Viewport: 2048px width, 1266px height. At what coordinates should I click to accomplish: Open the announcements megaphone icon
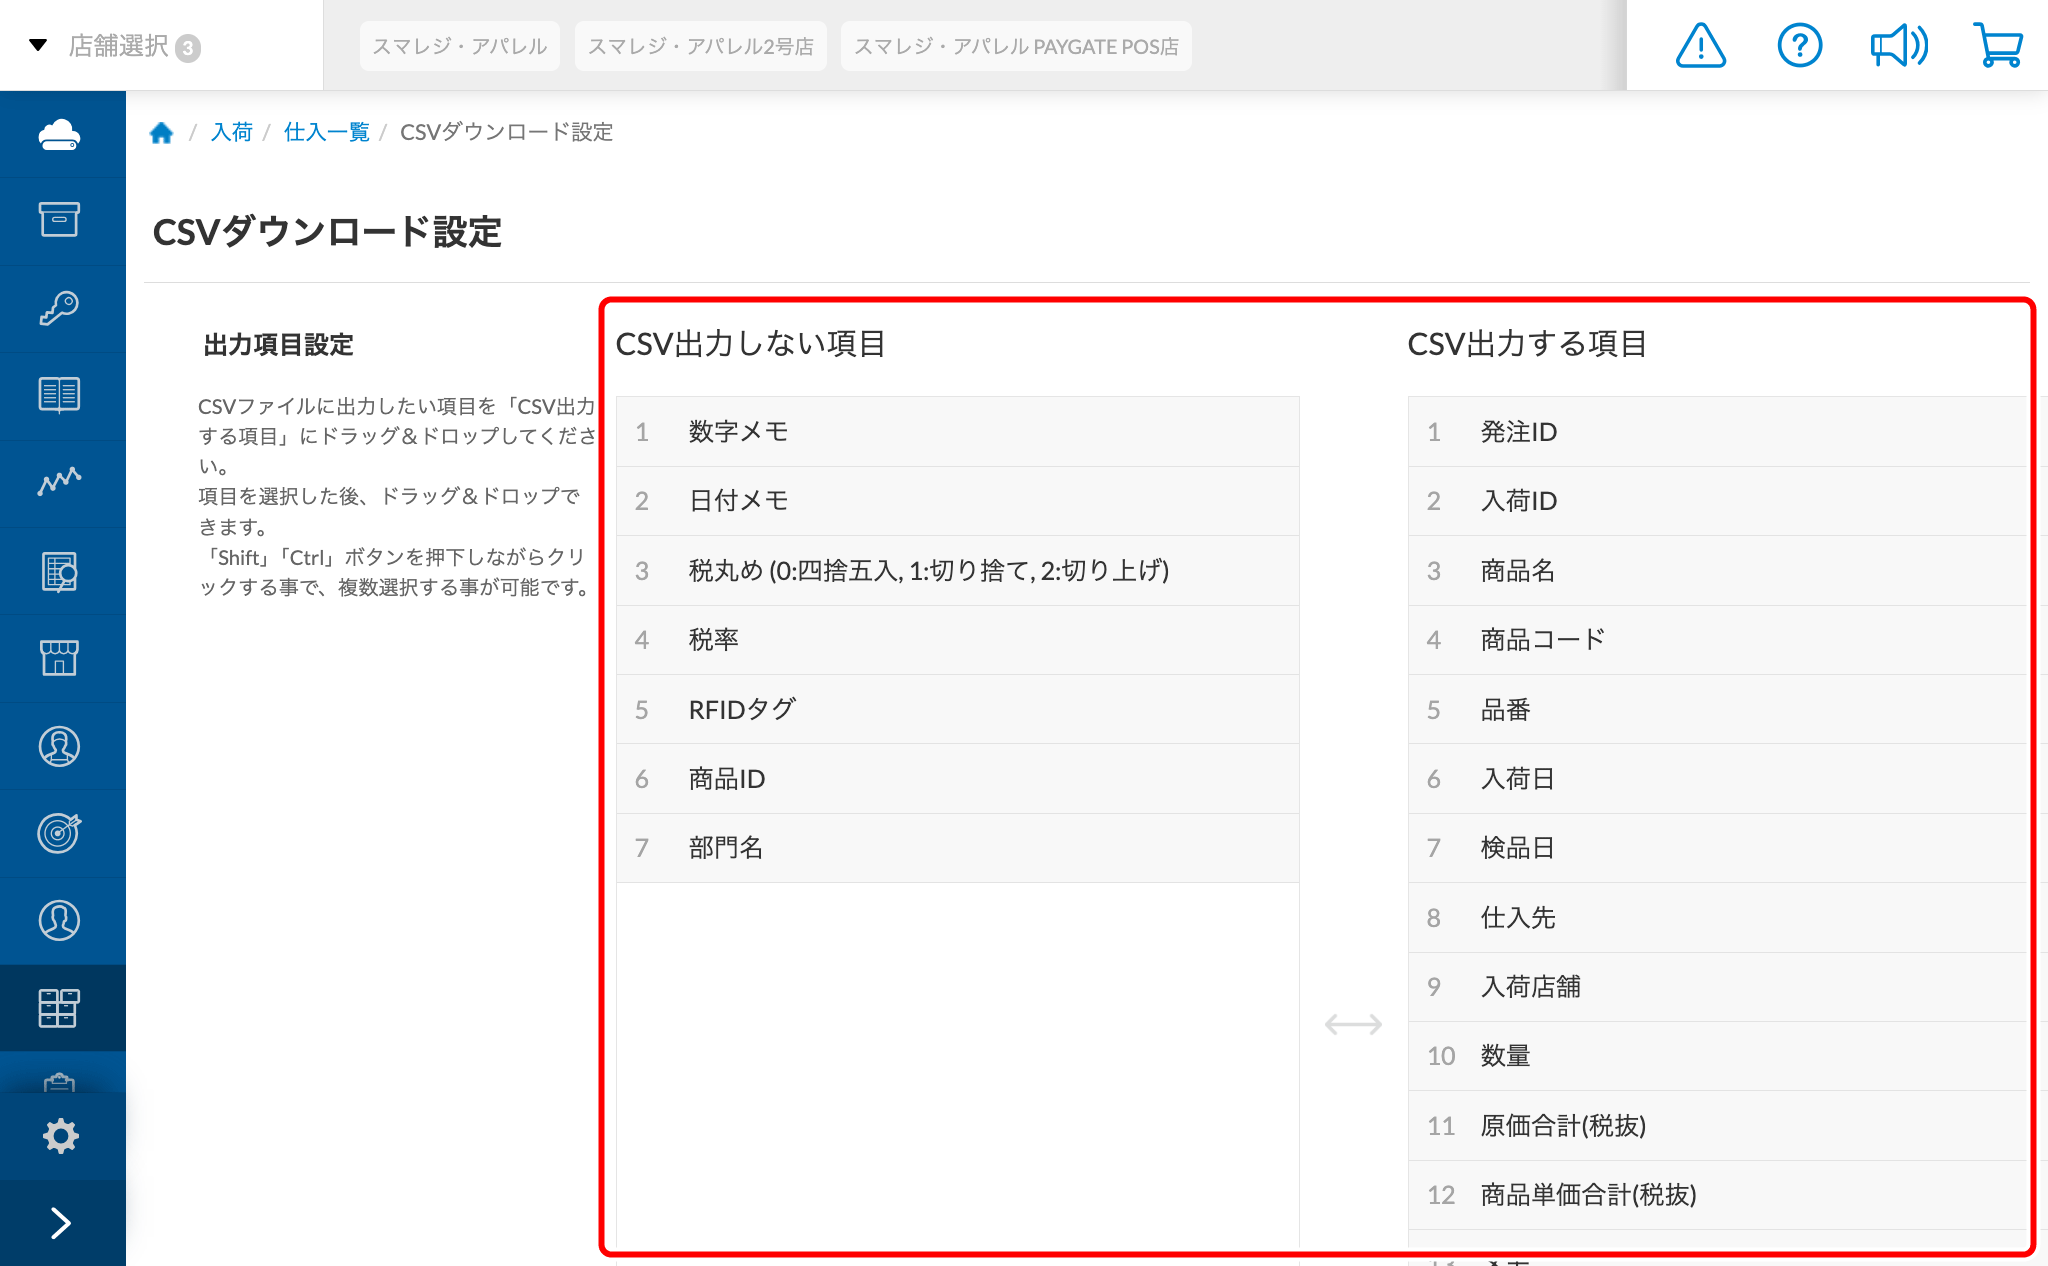pyautogui.click(x=1899, y=46)
